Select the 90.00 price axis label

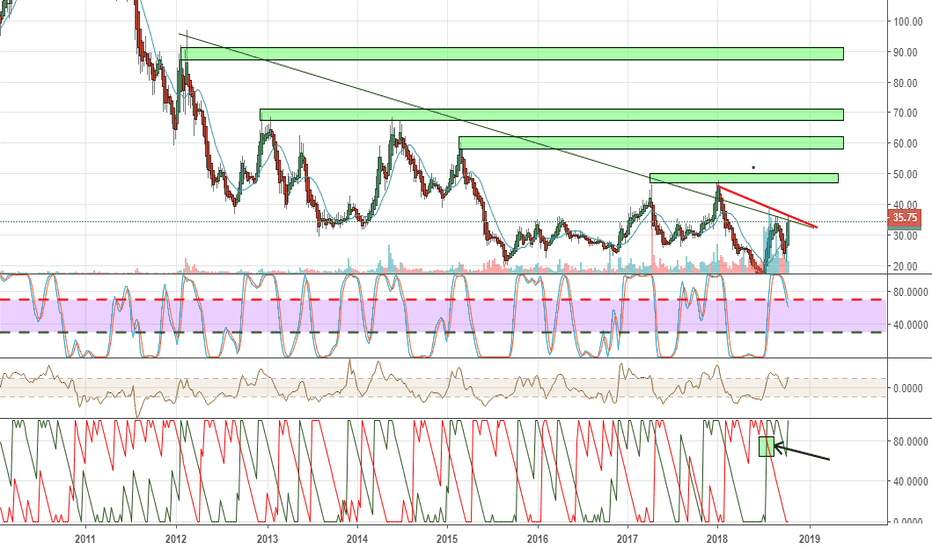tap(905, 52)
